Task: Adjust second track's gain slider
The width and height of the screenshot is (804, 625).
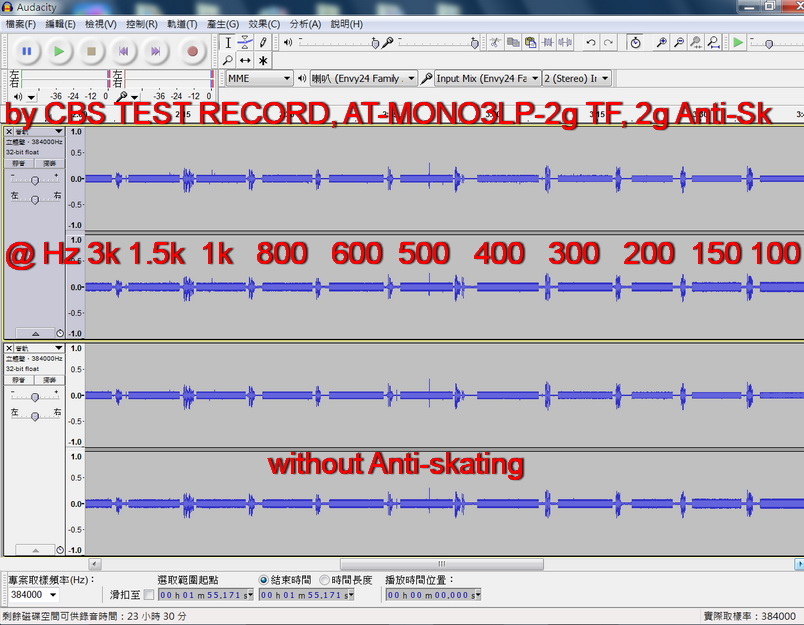Action: pos(35,397)
